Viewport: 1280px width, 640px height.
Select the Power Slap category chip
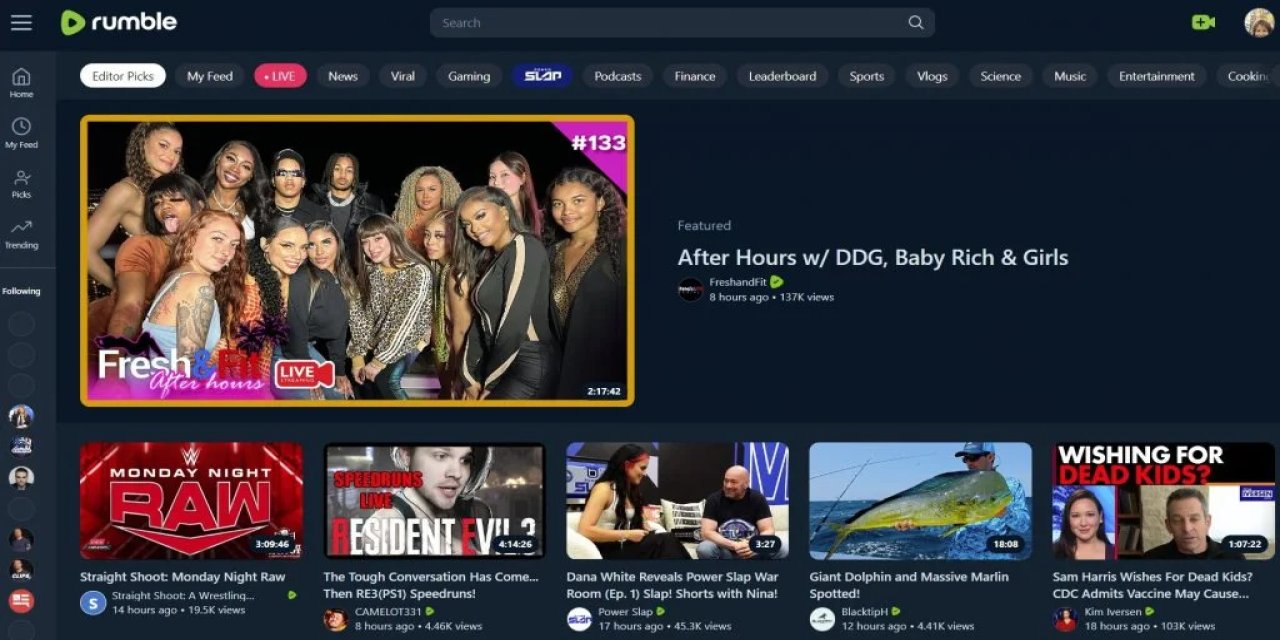point(542,76)
